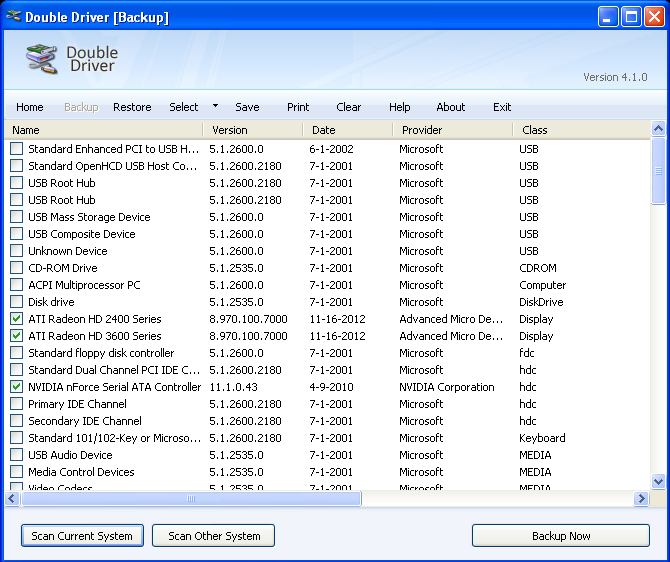The height and width of the screenshot is (562, 670).
Task: Click Exit in the toolbar
Action: click(502, 107)
